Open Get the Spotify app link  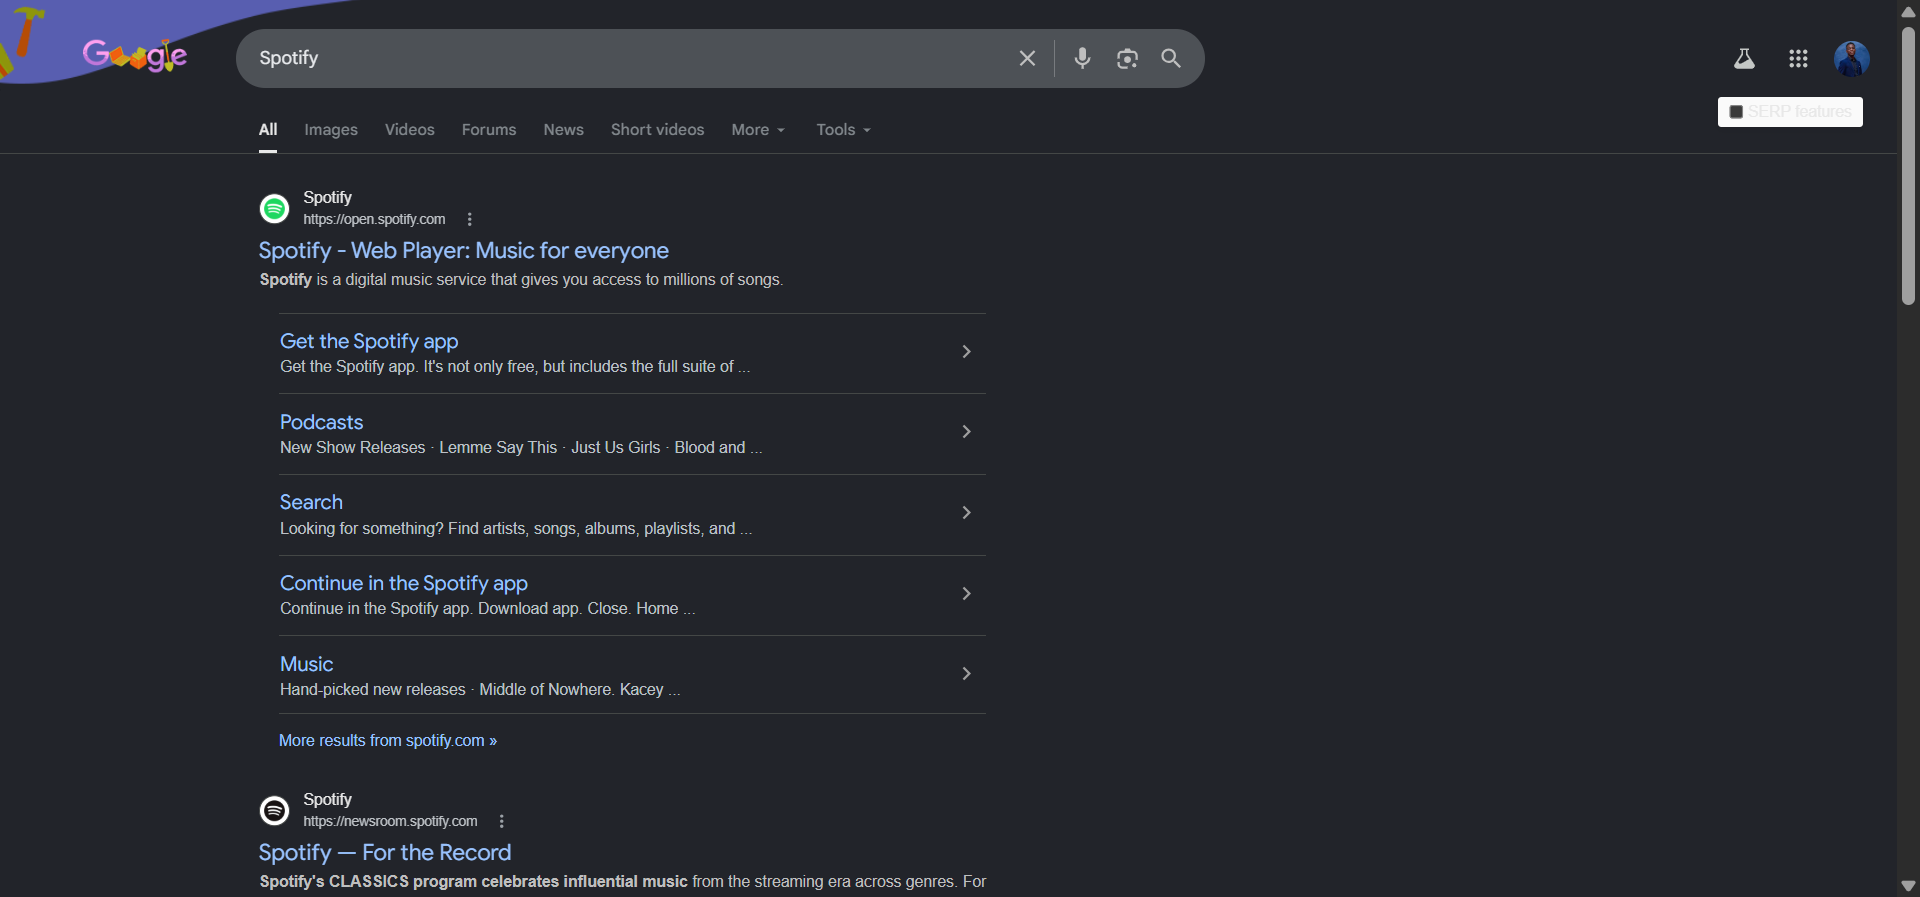pos(369,341)
